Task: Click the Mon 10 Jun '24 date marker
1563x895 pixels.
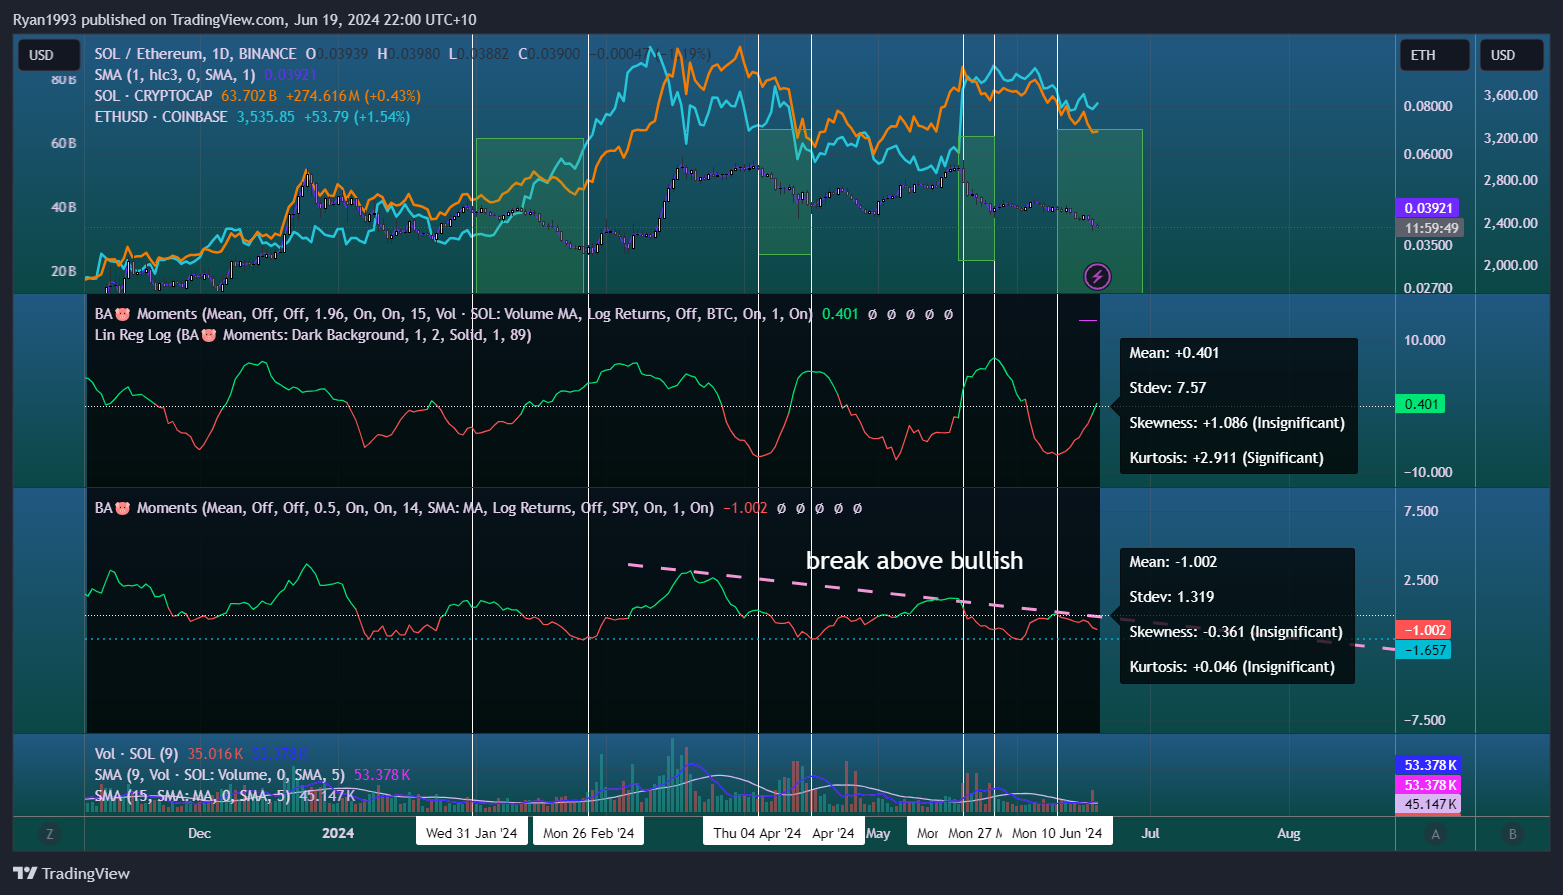Action: (x=1057, y=833)
